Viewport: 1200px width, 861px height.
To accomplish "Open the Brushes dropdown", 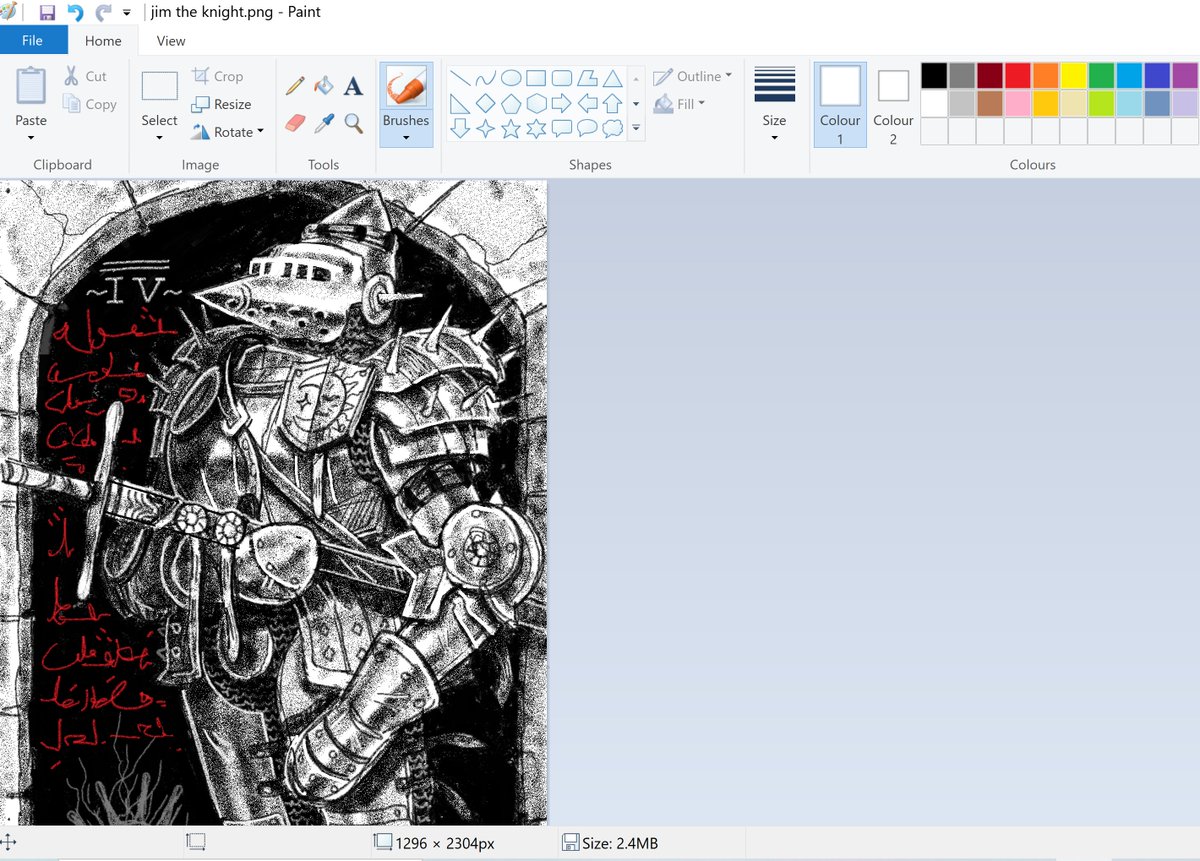I will pos(406,105).
